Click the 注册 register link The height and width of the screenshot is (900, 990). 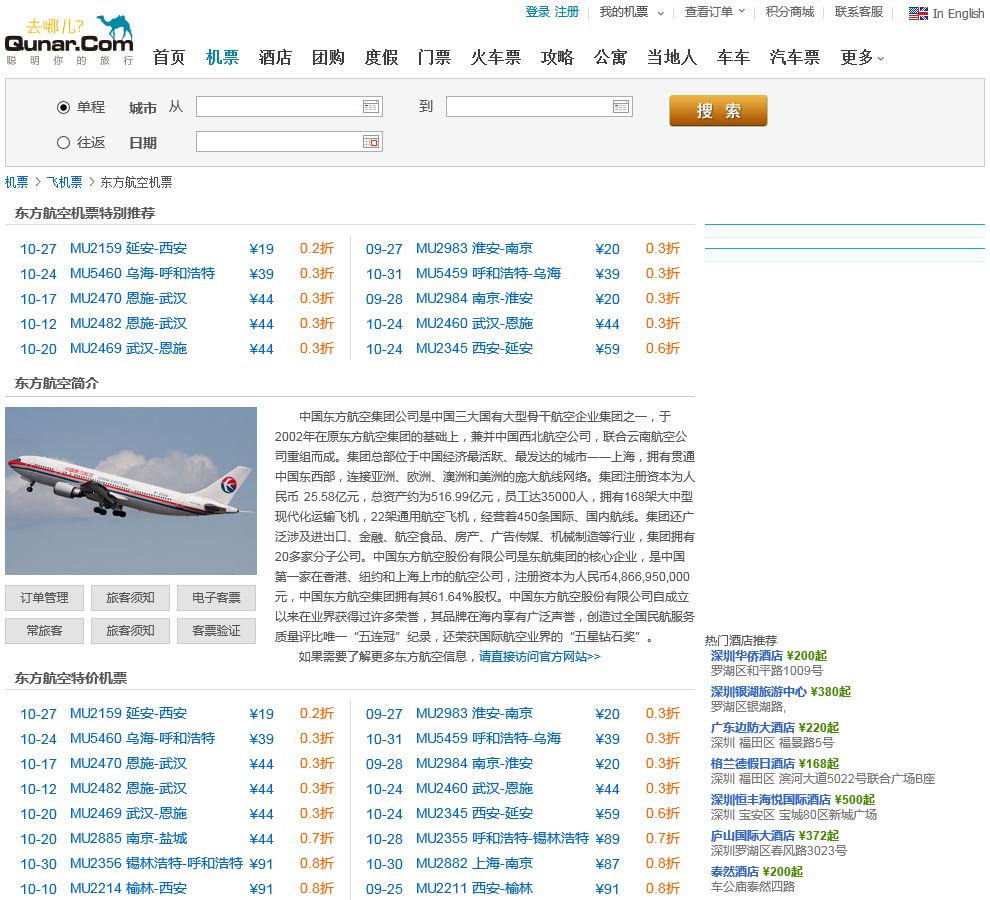pyautogui.click(x=566, y=12)
